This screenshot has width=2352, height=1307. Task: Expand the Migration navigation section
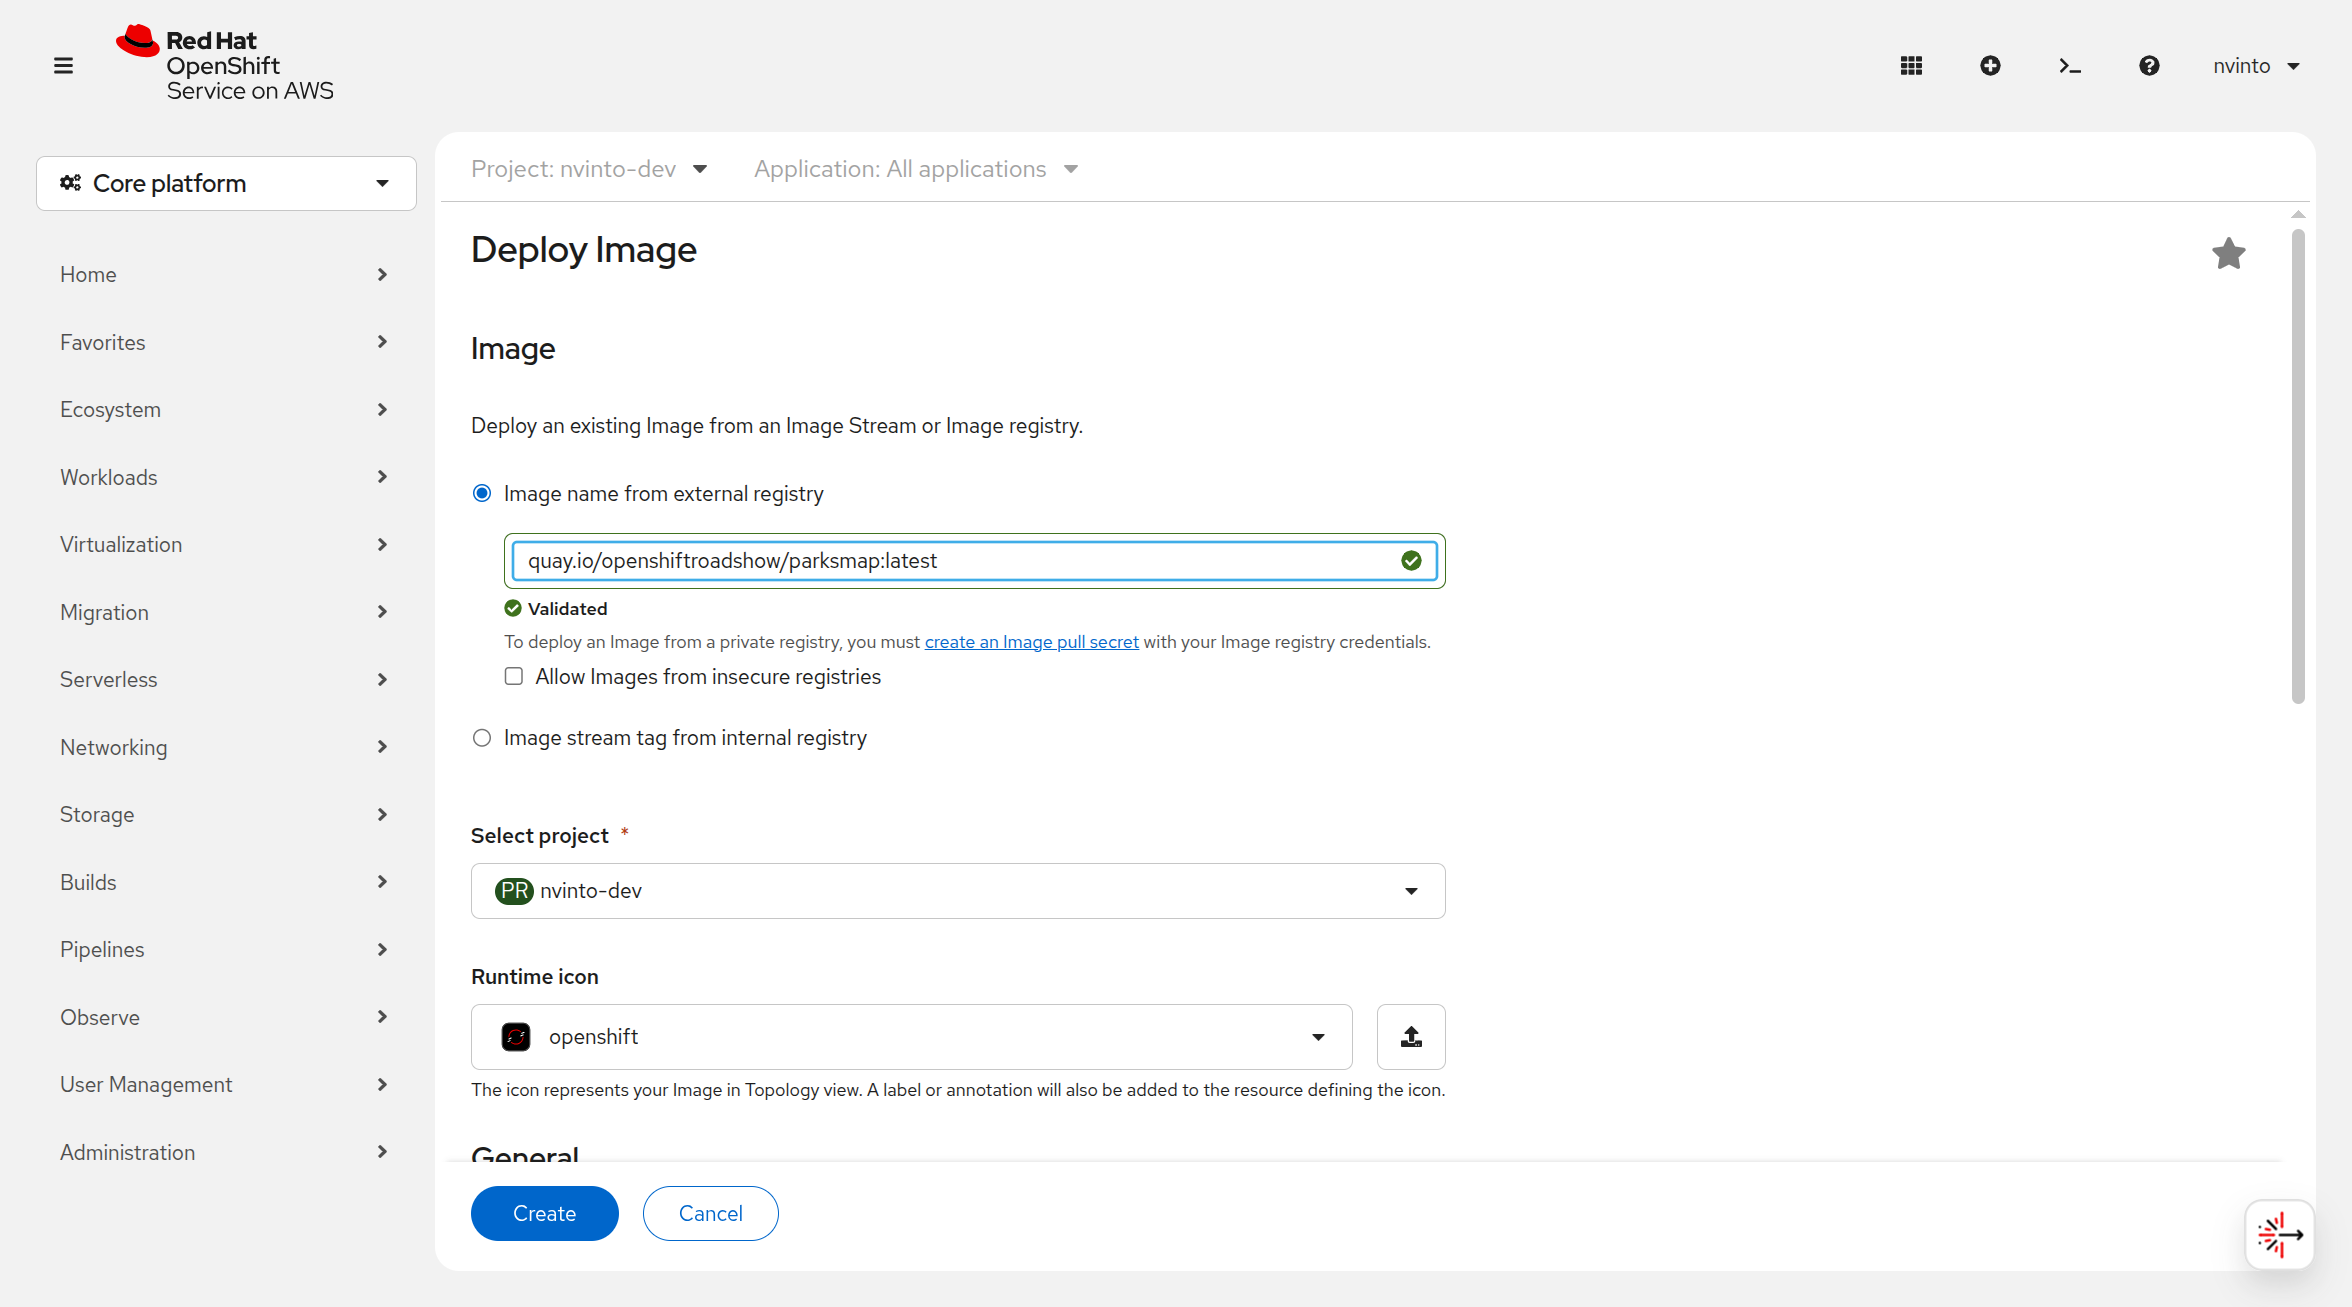pyautogui.click(x=226, y=612)
